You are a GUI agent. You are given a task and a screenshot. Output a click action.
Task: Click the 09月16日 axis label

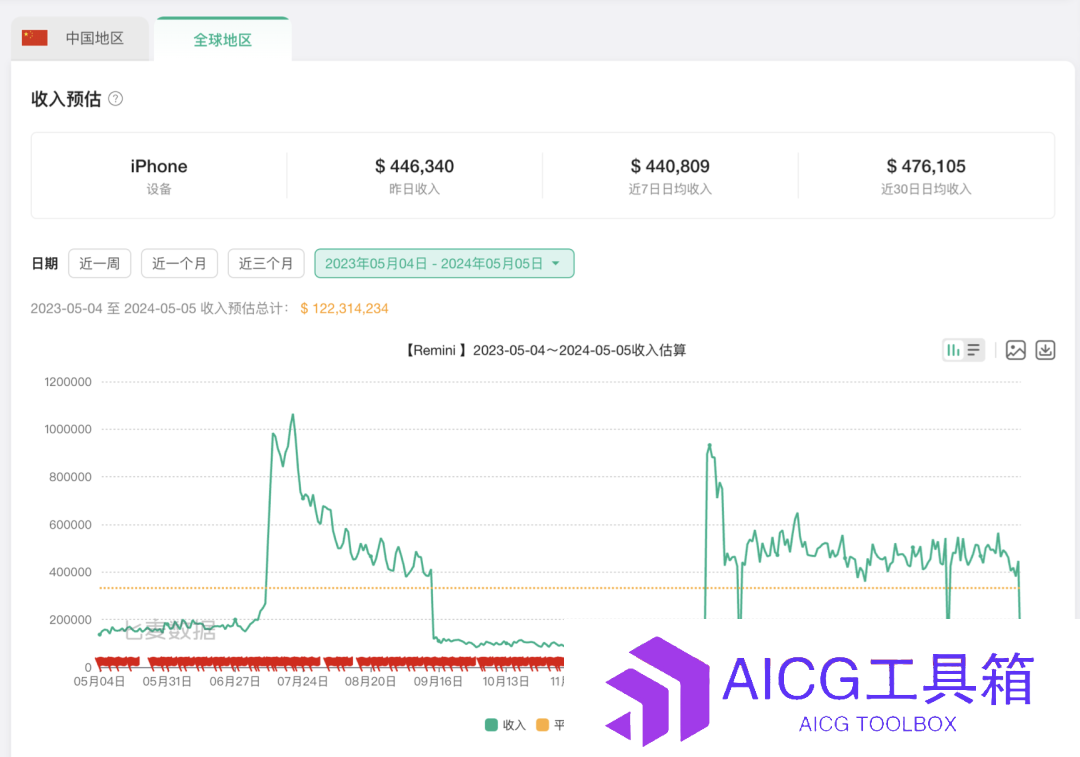coord(438,681)
